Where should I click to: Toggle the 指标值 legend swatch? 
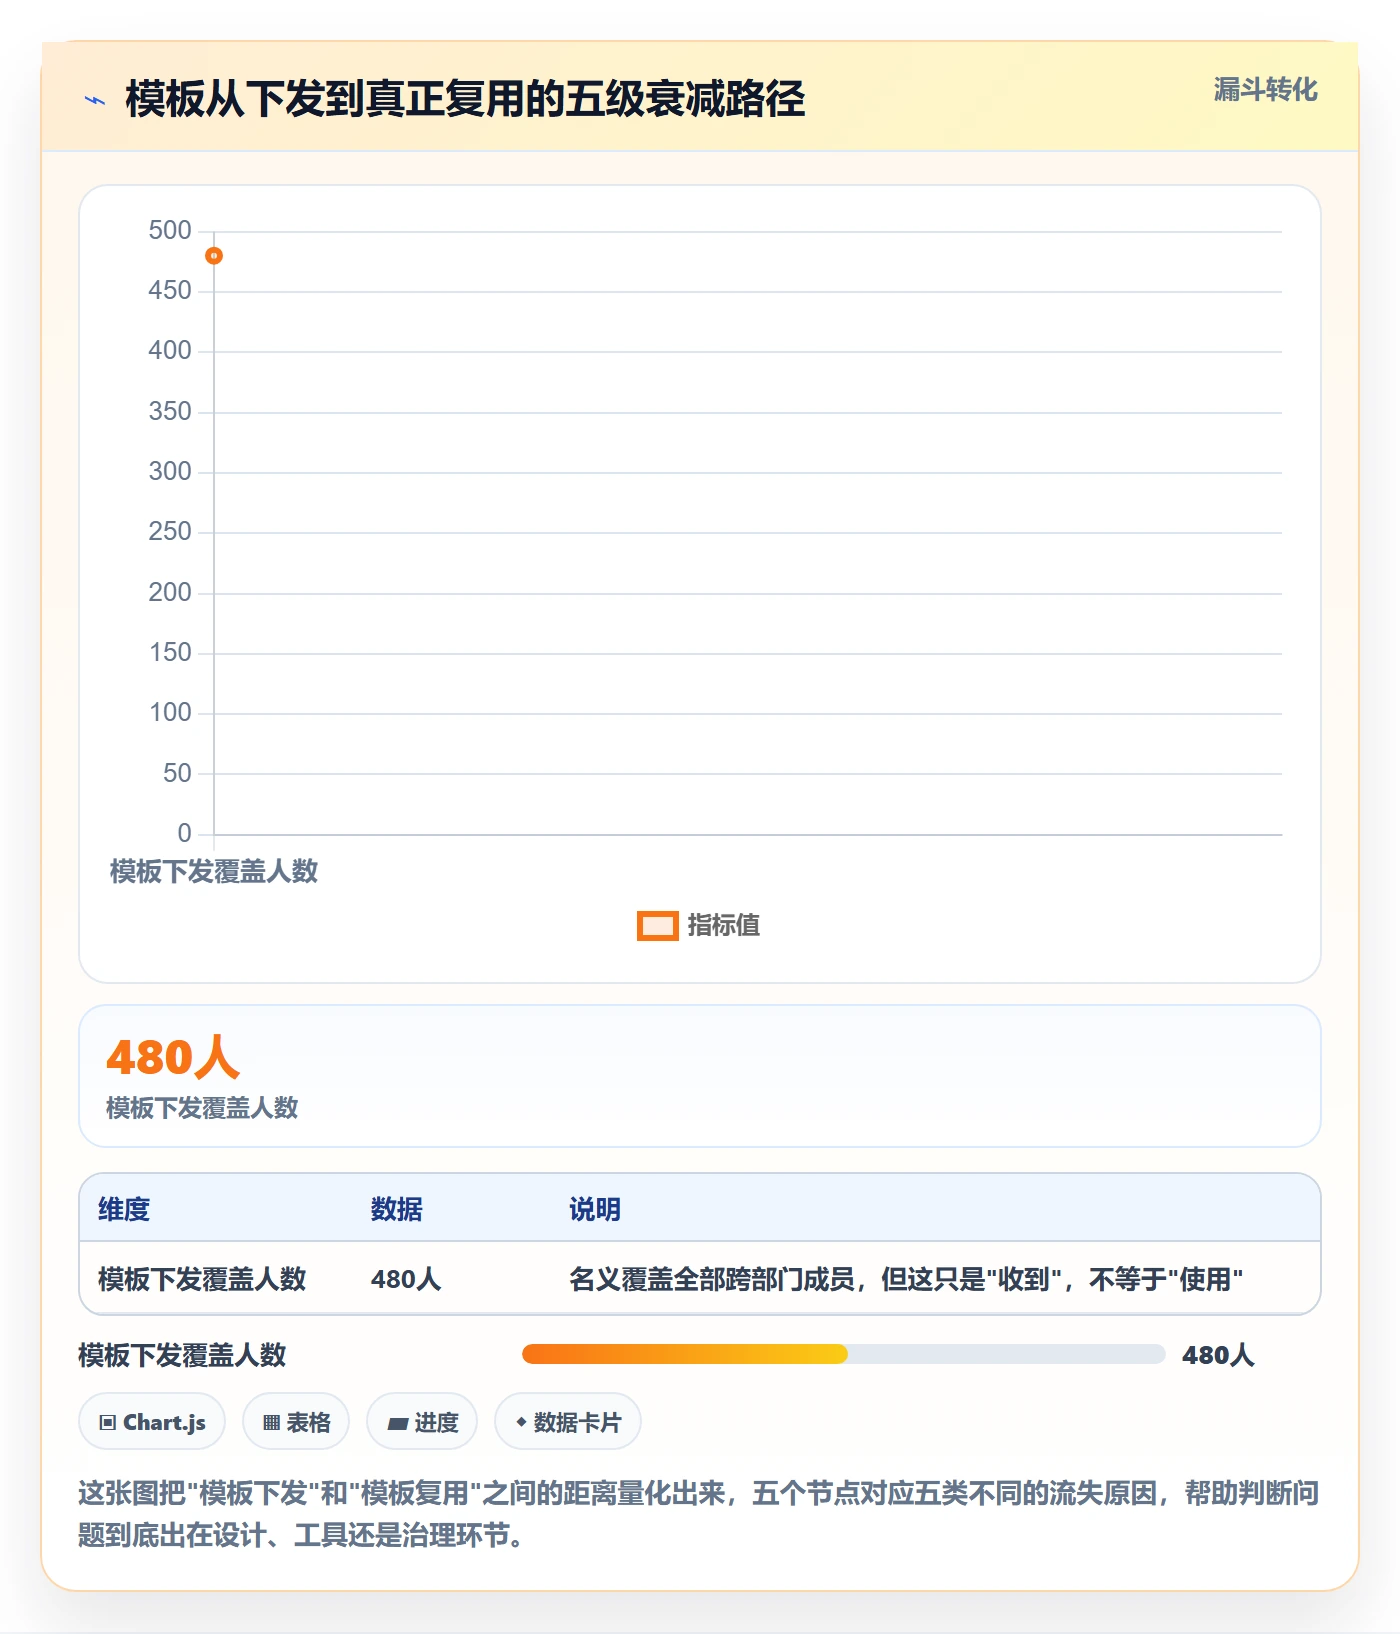click(x=658, y=926)
